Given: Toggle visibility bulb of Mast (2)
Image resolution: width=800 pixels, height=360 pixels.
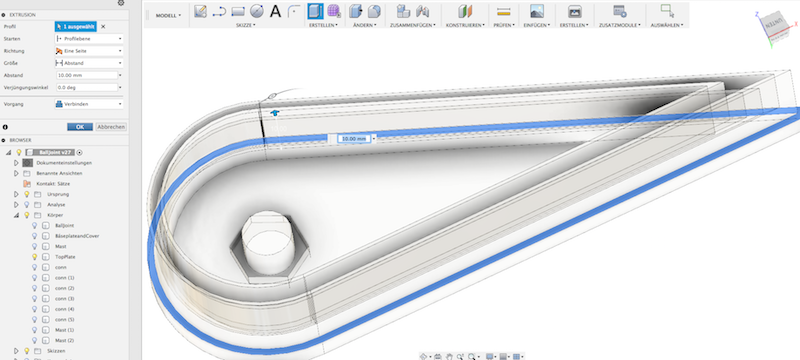Looking at the screenshot, I should pyautogui.click(x=35, y=340).
